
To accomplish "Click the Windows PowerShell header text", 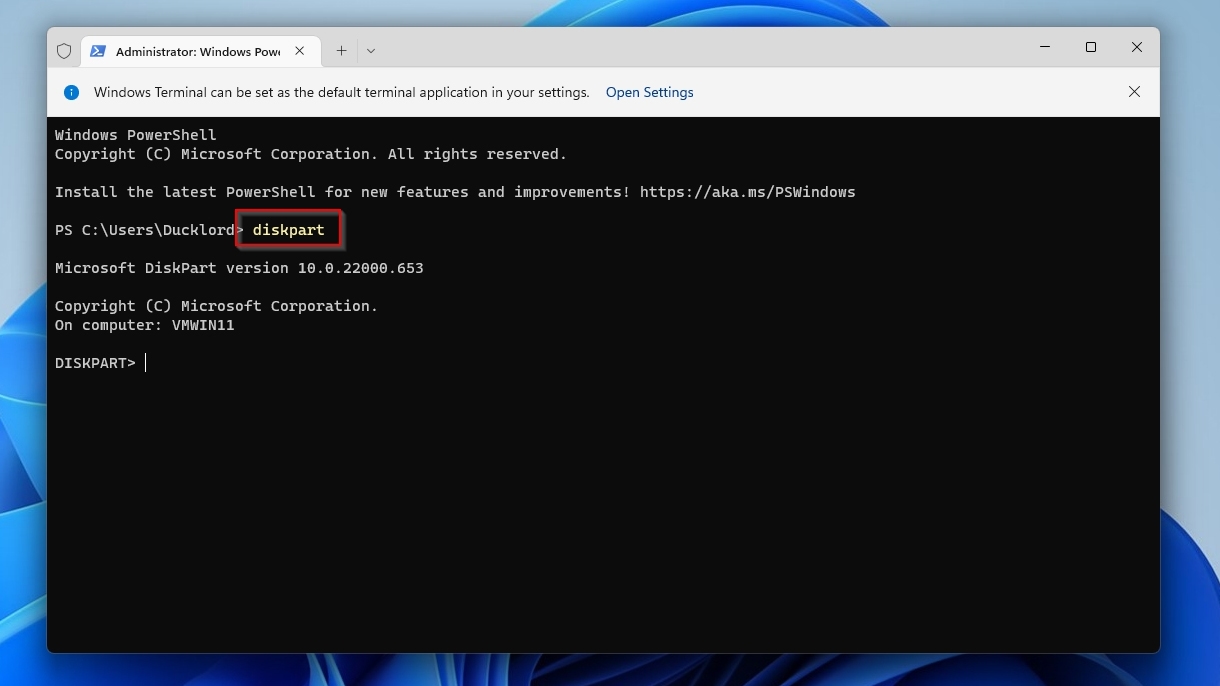I will 135,134.
